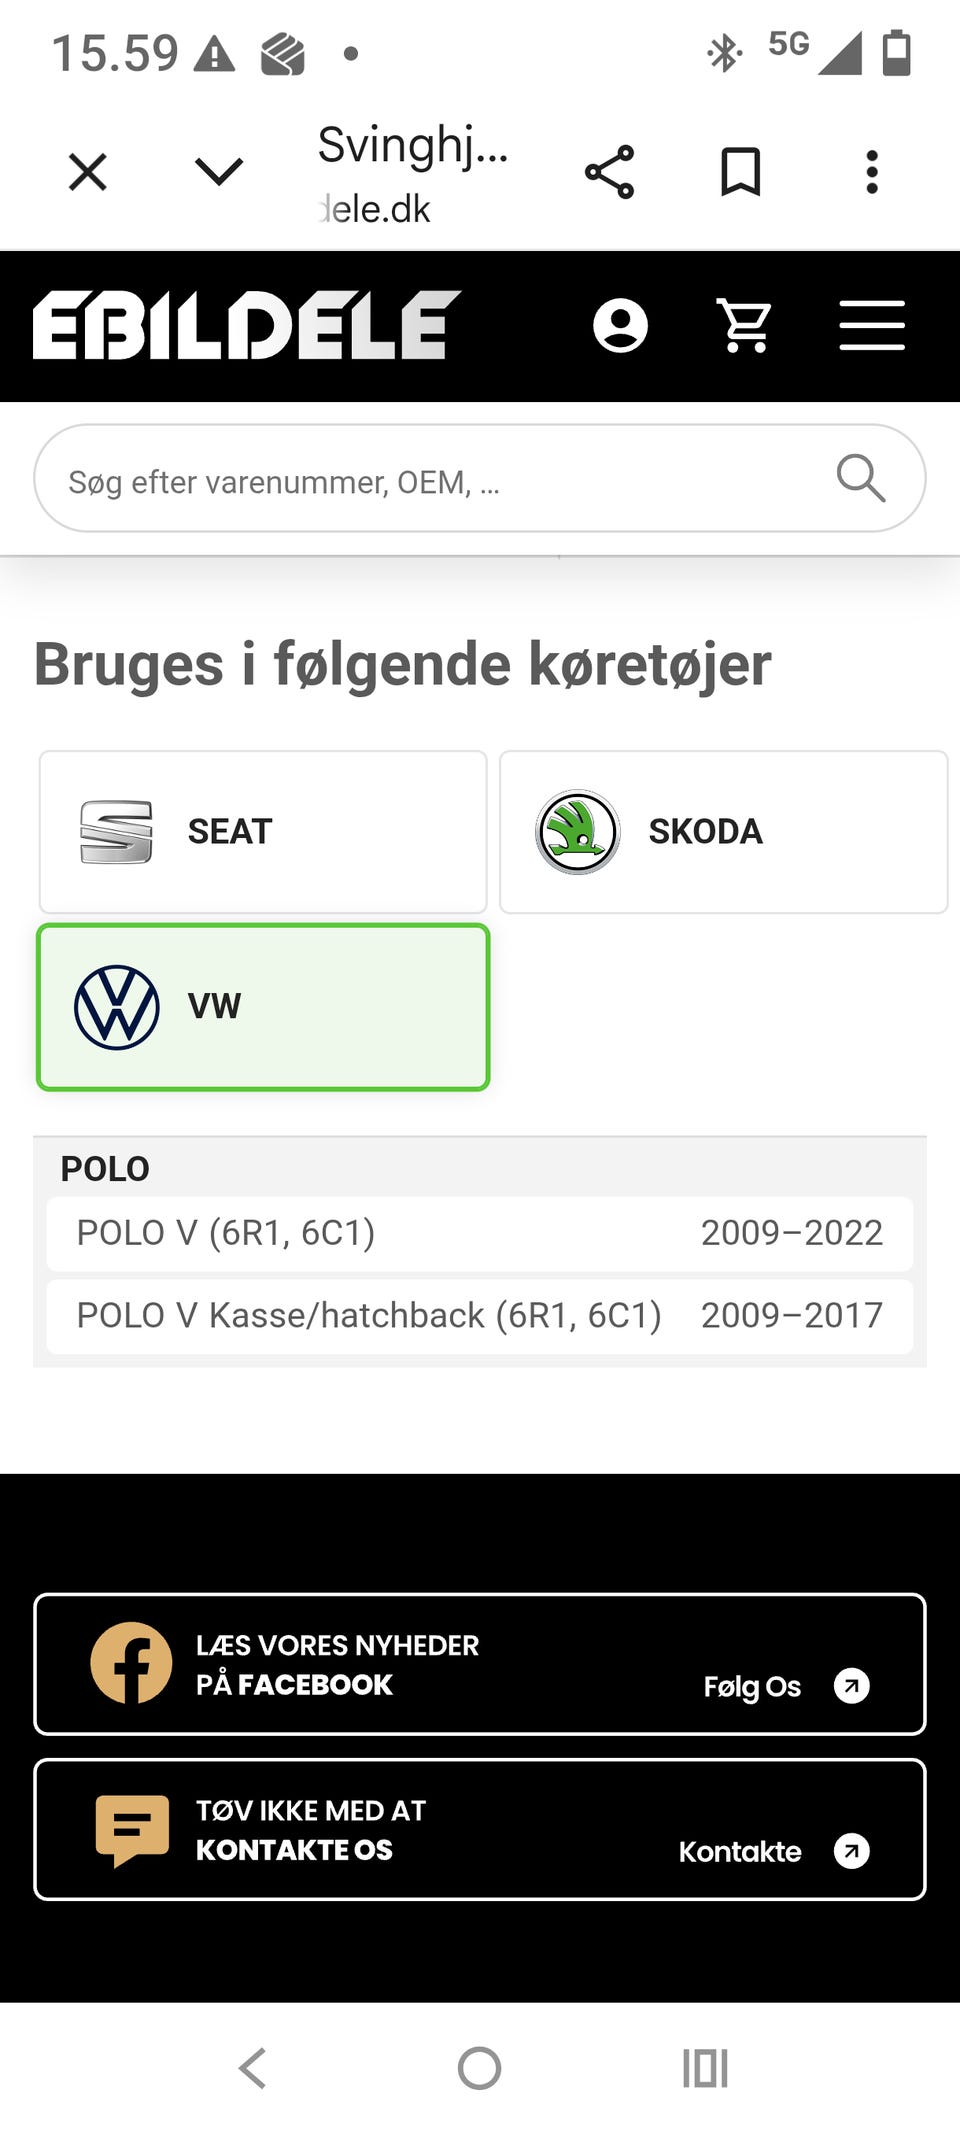The width and height of the screenshot is (960, 2134).
Task: Open the user account icon
Action: [x=620, y=326]
